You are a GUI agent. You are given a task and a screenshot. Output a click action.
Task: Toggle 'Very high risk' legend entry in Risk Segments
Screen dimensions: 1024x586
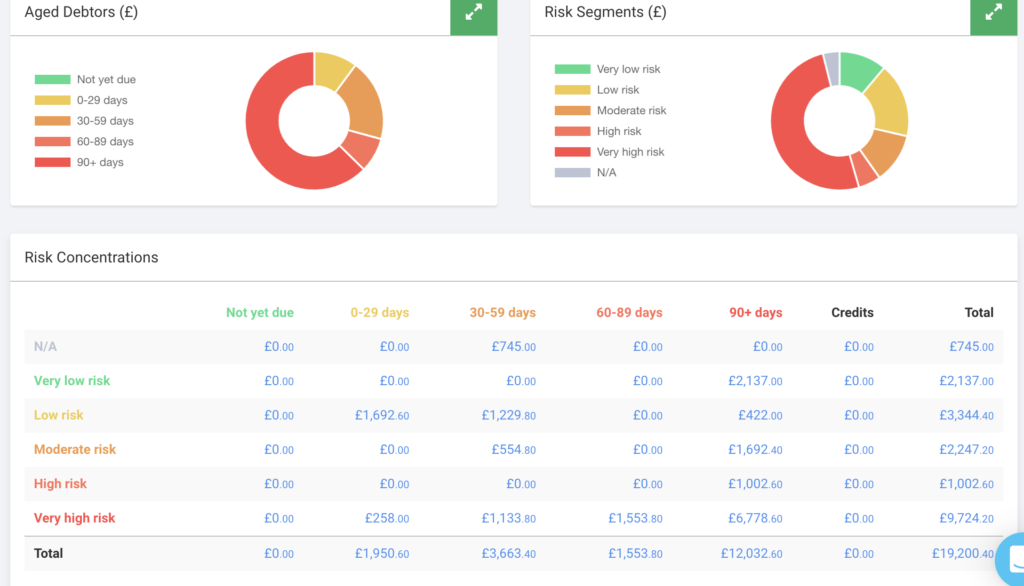click(x=630, y=152)
